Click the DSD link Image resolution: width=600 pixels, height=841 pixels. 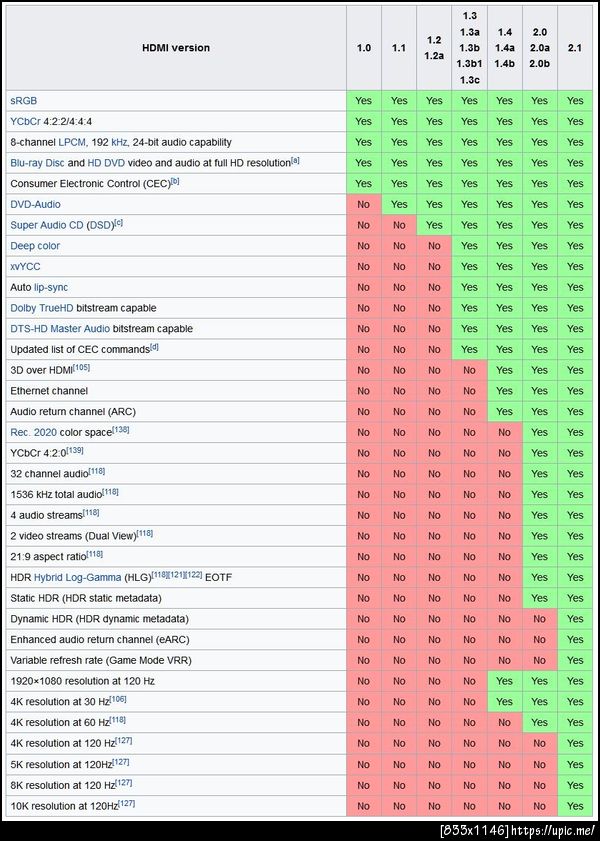[99, 225]
